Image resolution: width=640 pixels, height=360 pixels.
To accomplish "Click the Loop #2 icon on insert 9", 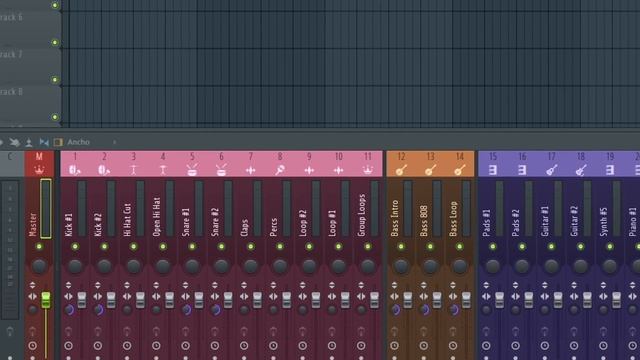I will 309,170.
